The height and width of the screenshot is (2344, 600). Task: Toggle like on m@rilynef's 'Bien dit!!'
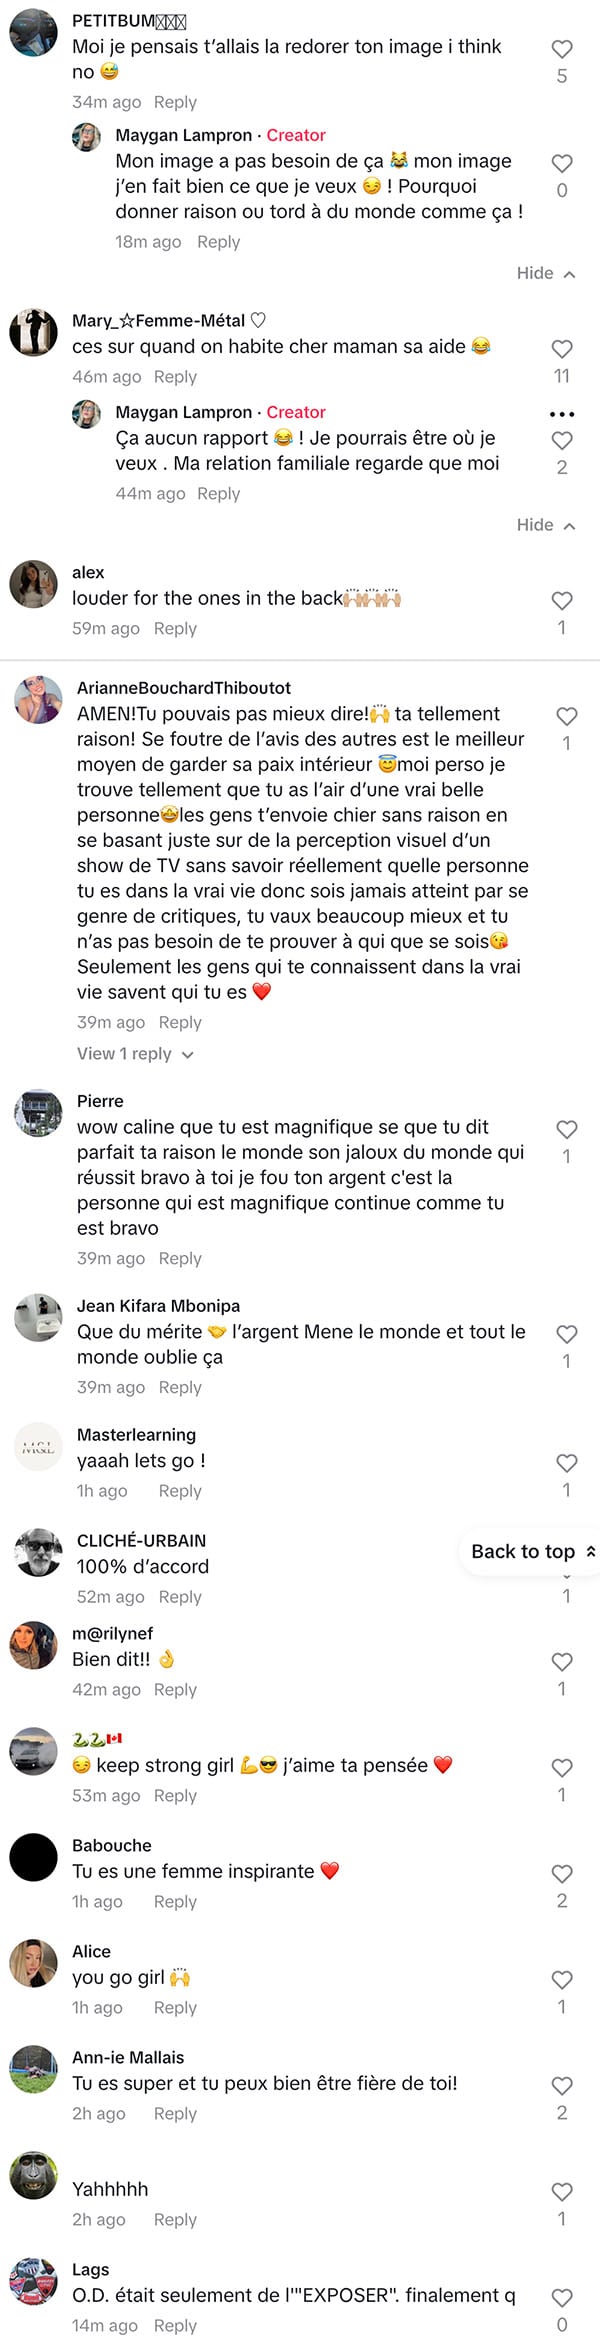pyautogui.click(x=562, y=1661)
